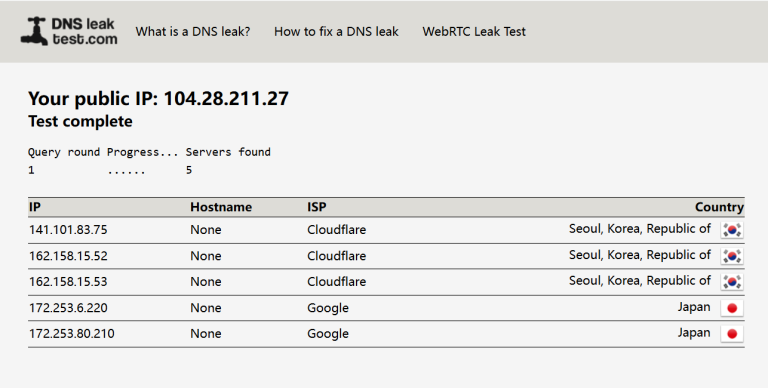Click Korean flag icon for 162.158.15.53
This screenshot has height=388, width=768.
click(732, 282)
